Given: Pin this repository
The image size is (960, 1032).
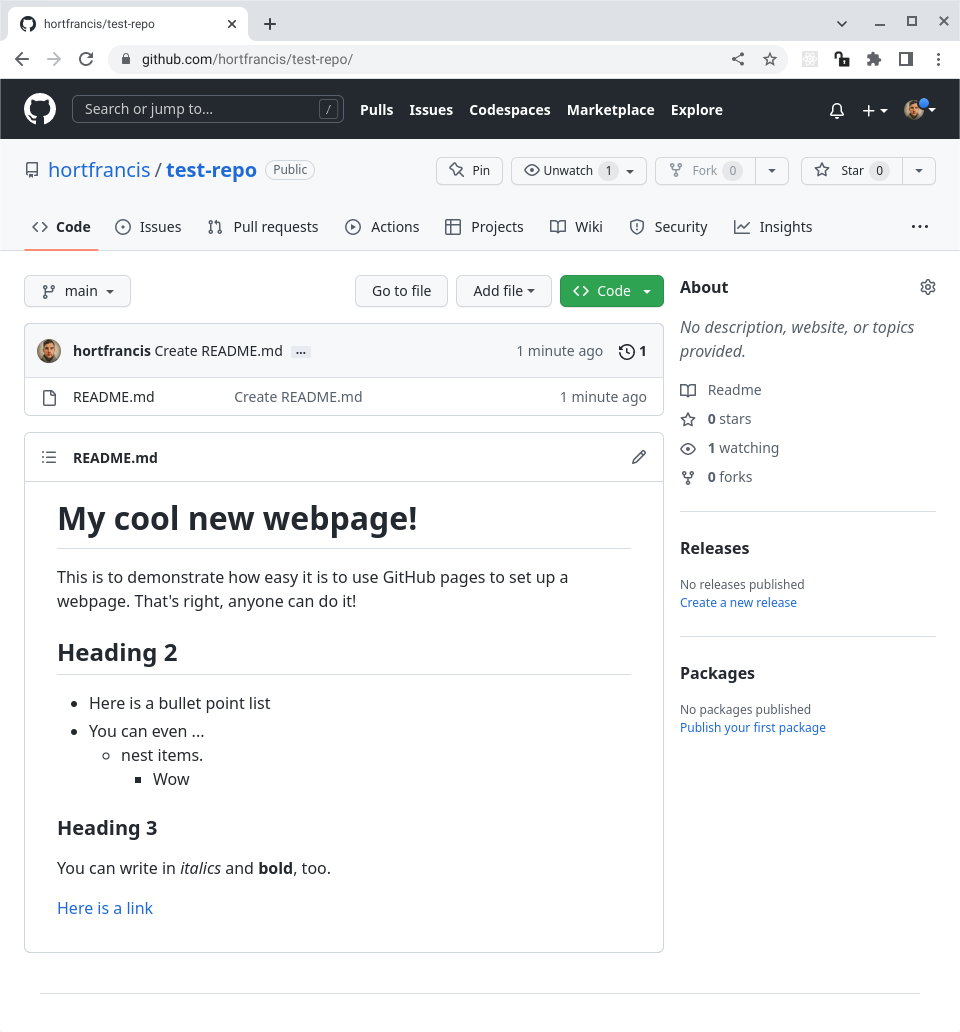Looking at the screenshot, I should pos(469,170).
